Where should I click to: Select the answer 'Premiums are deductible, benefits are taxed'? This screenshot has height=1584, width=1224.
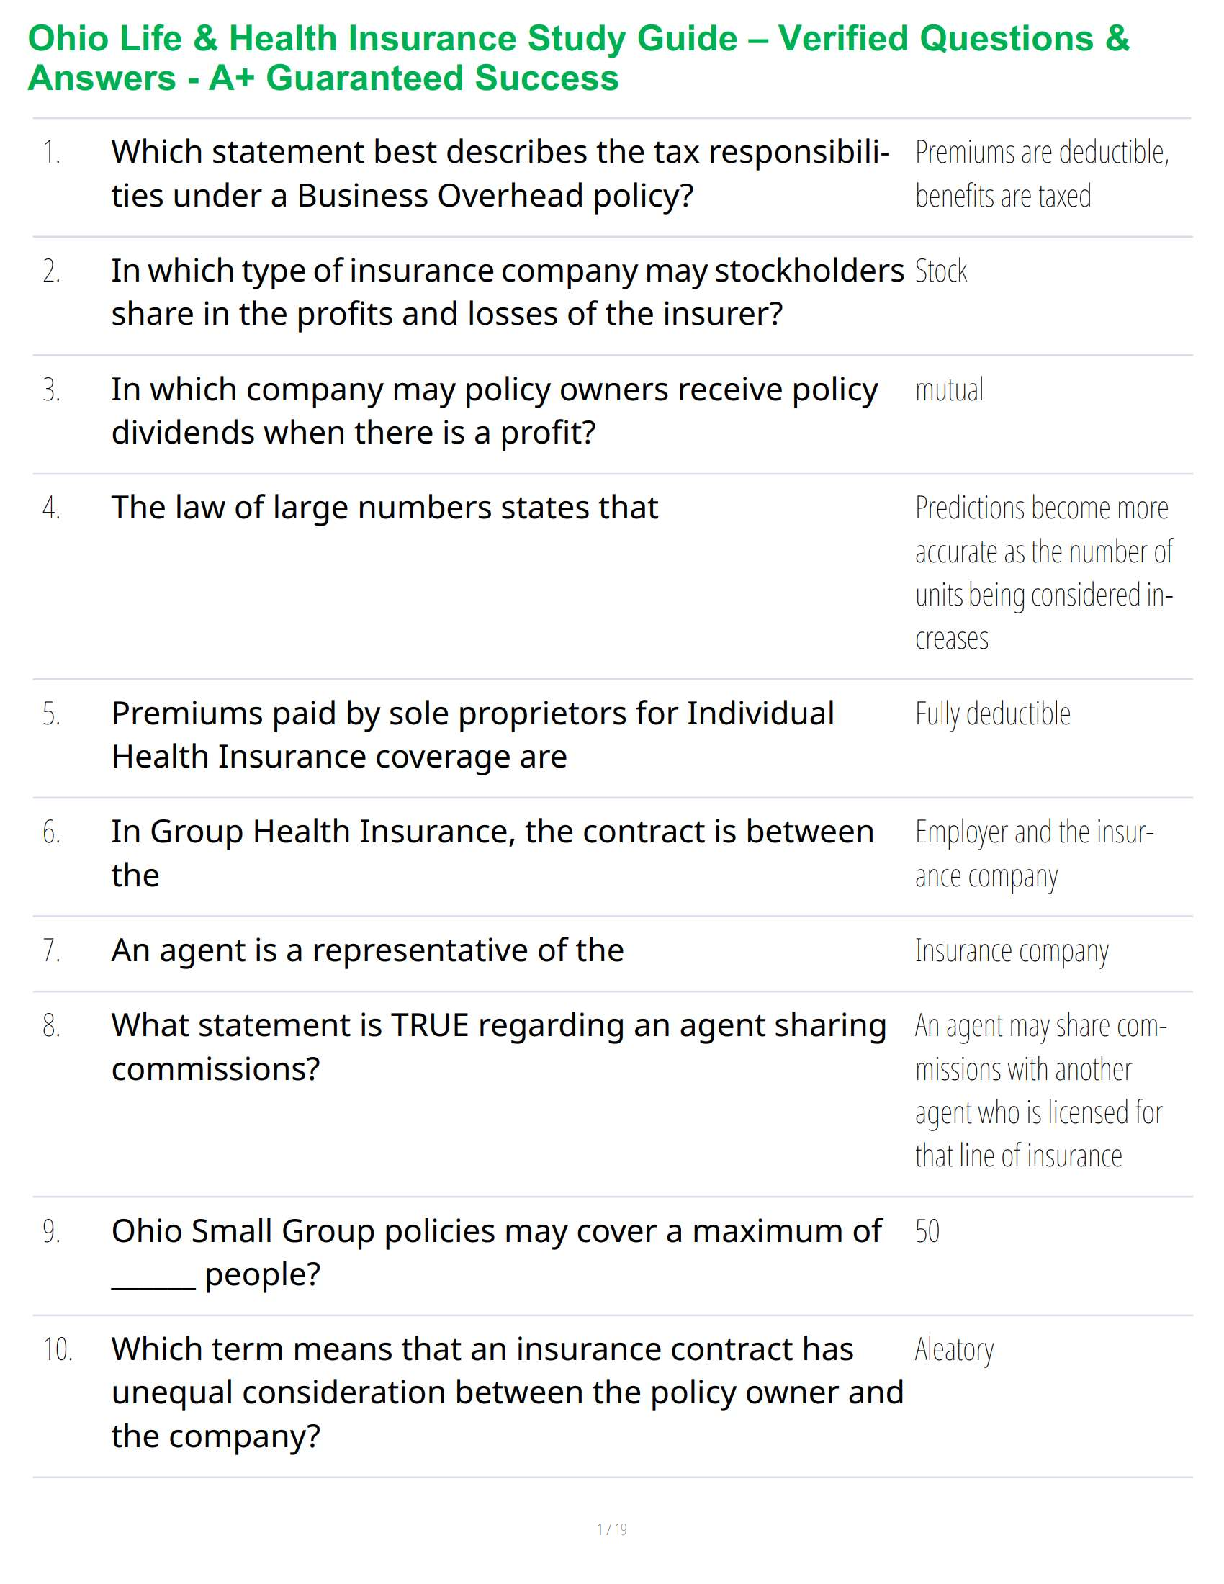coord(1041,174)
